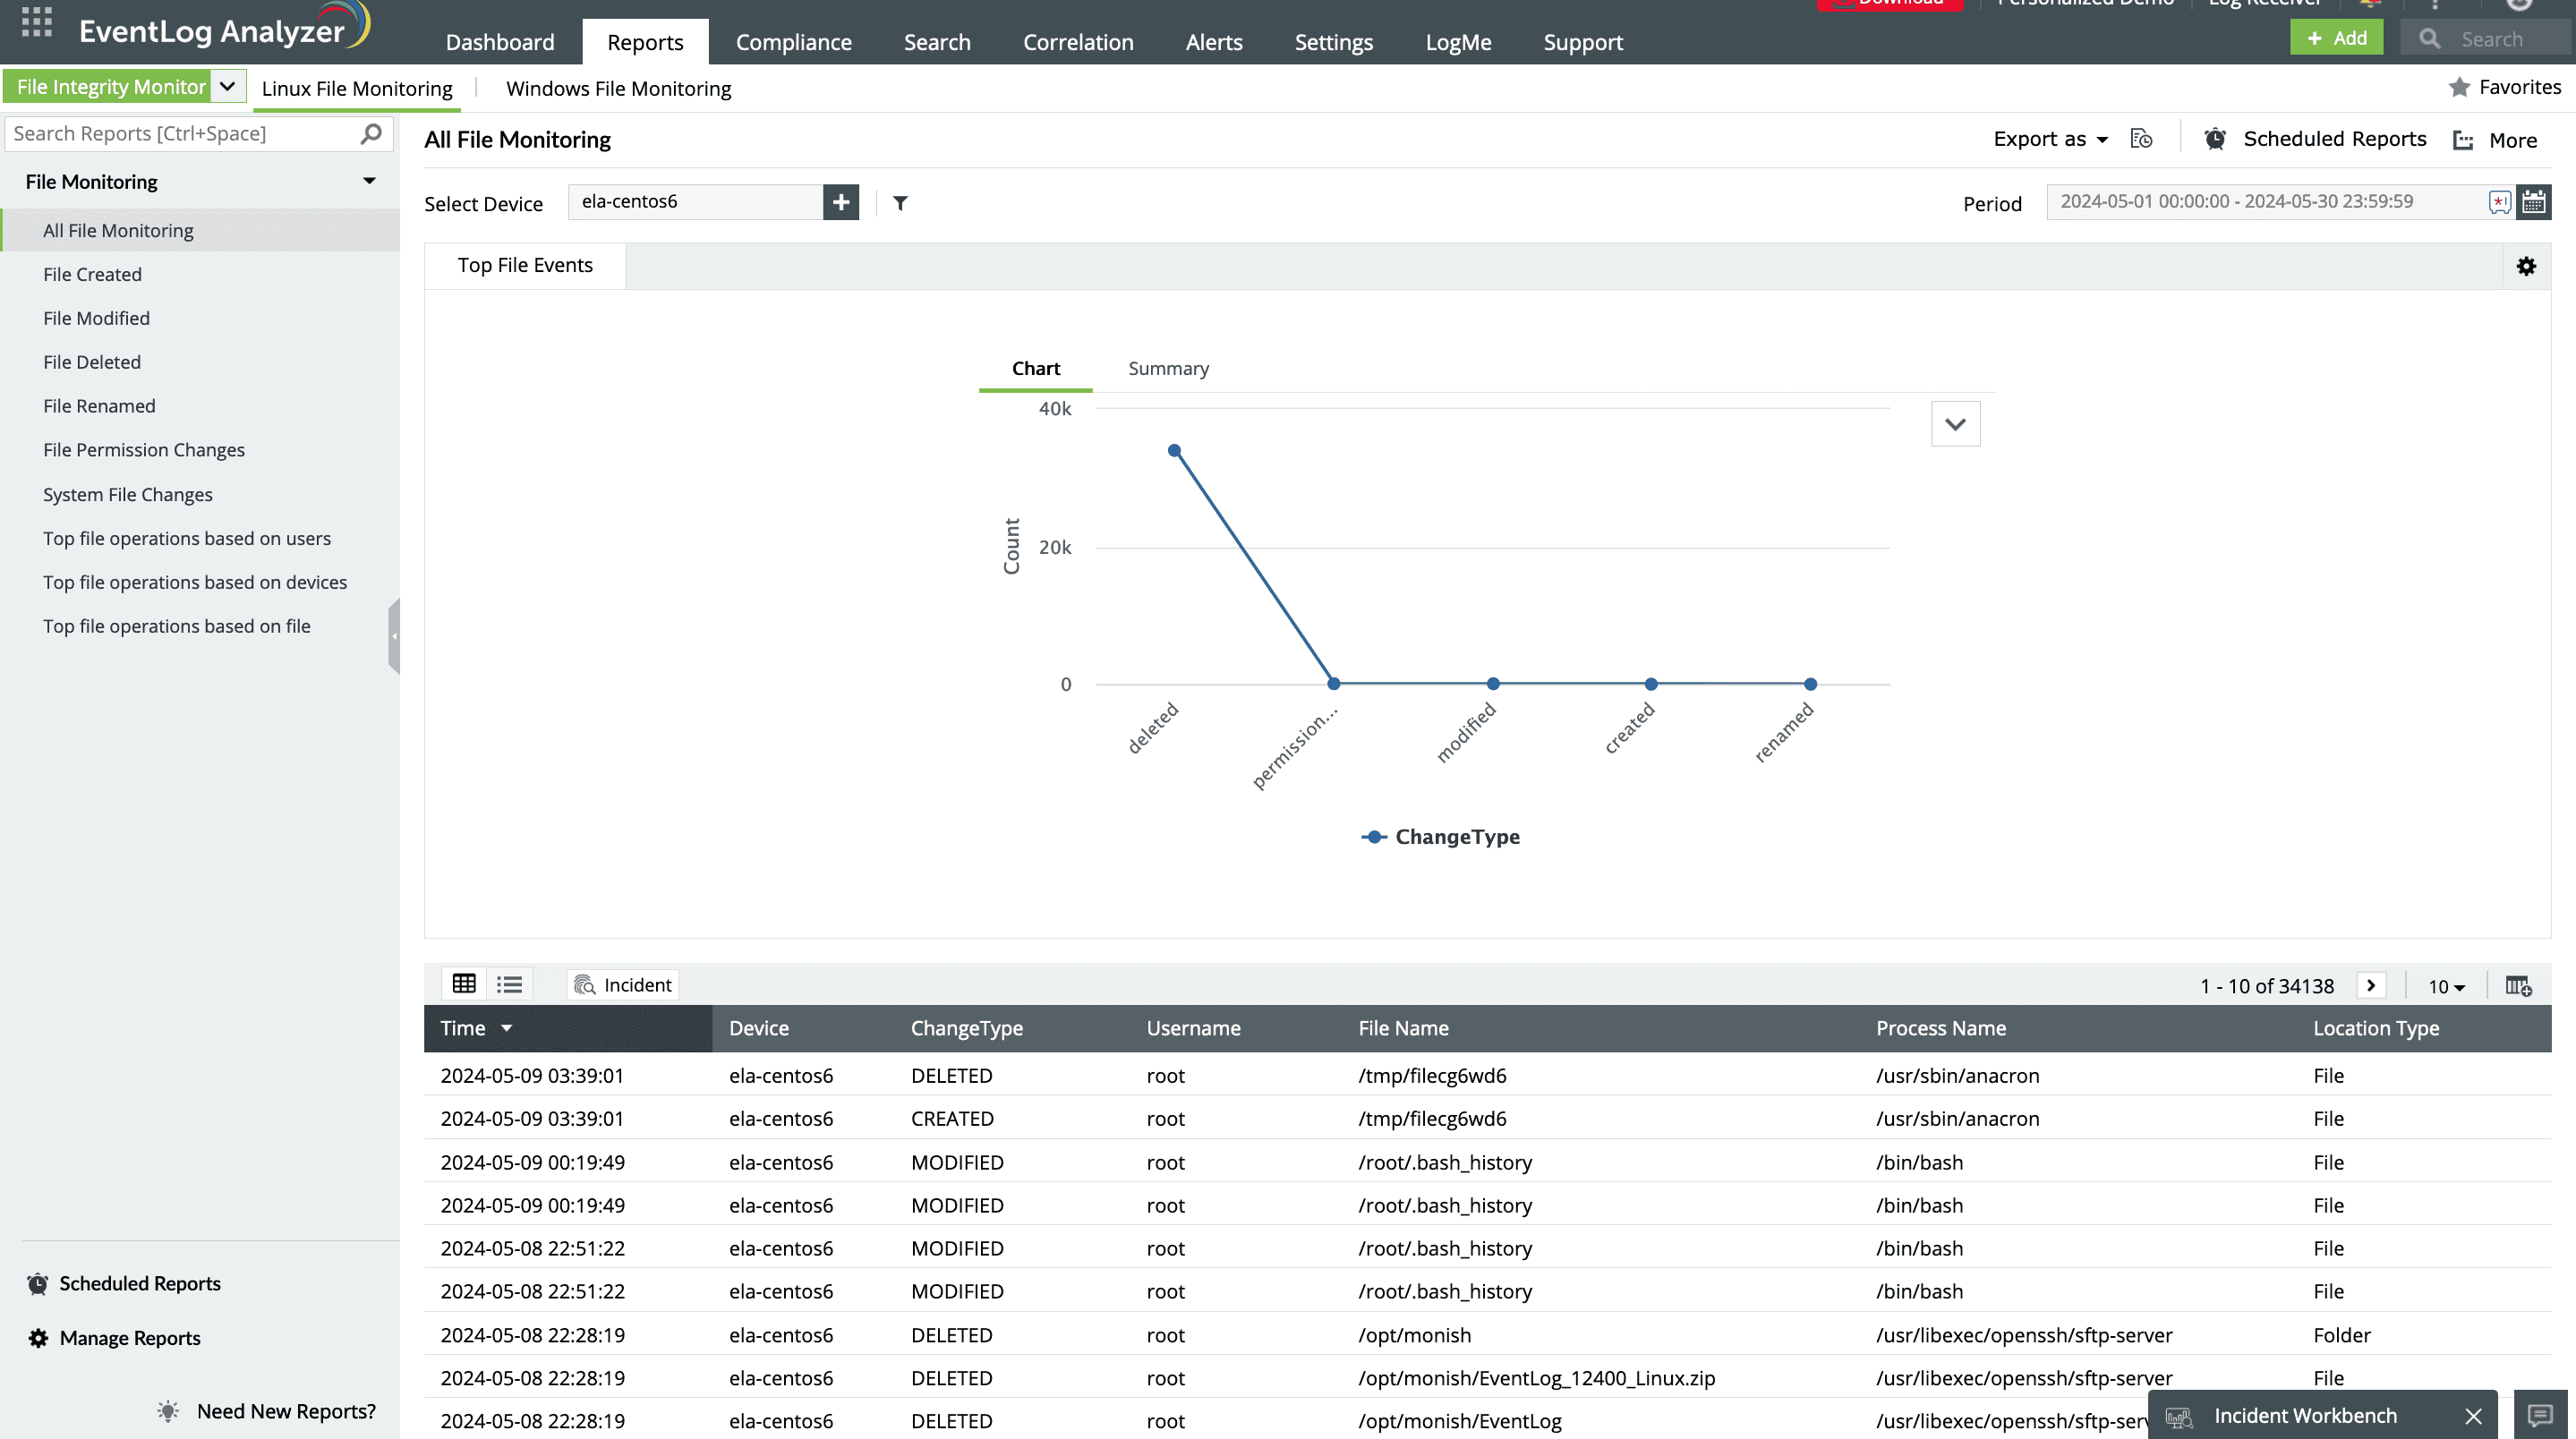2576x1439 pixels.
Task: Click the gear settings icon on Top File Events
Action: 2527,266
